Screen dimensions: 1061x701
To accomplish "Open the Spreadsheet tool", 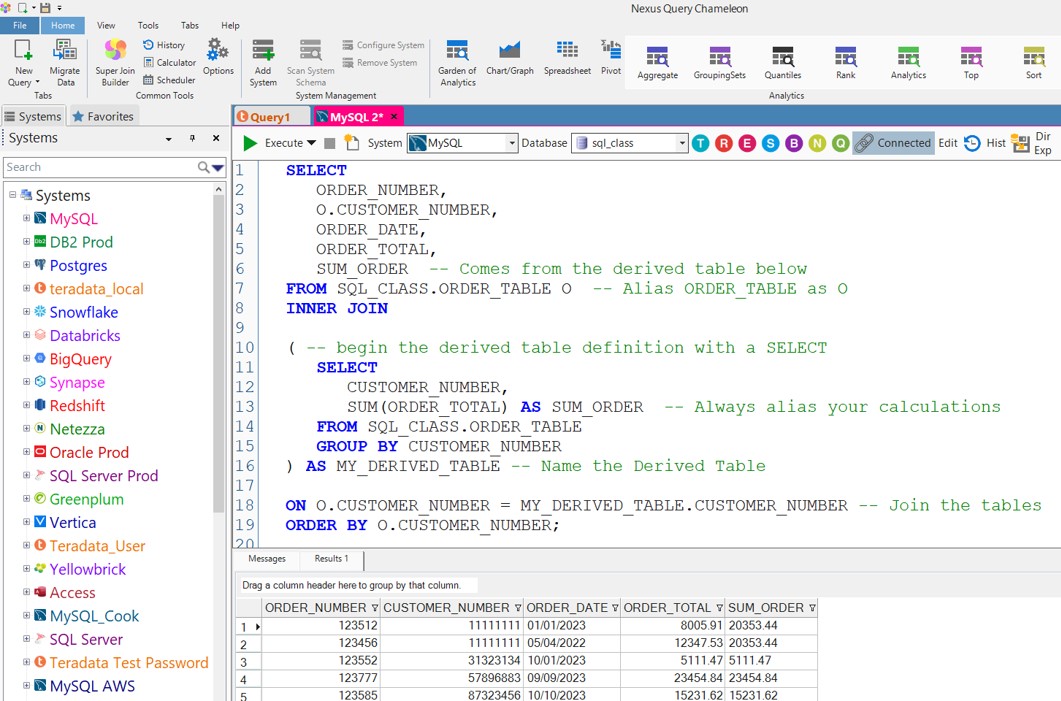I will tap(567, 51).
